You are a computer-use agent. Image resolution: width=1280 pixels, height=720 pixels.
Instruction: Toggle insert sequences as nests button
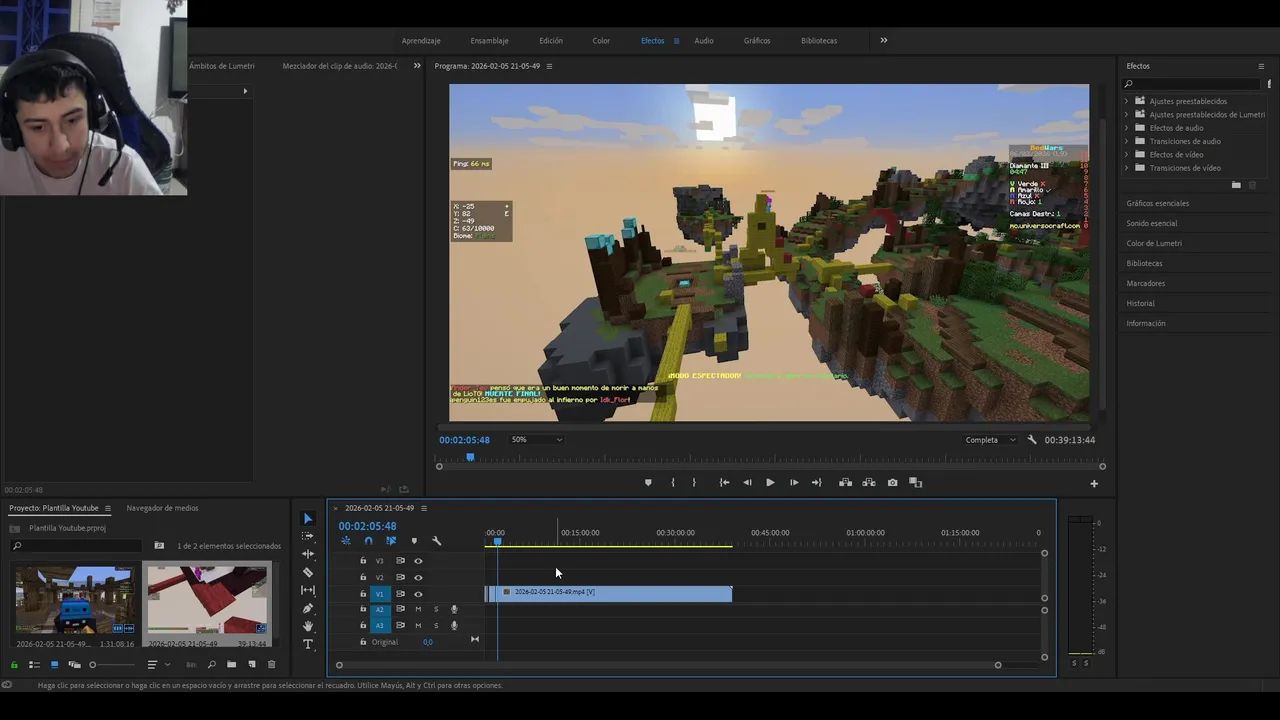[x=346, y=541]
